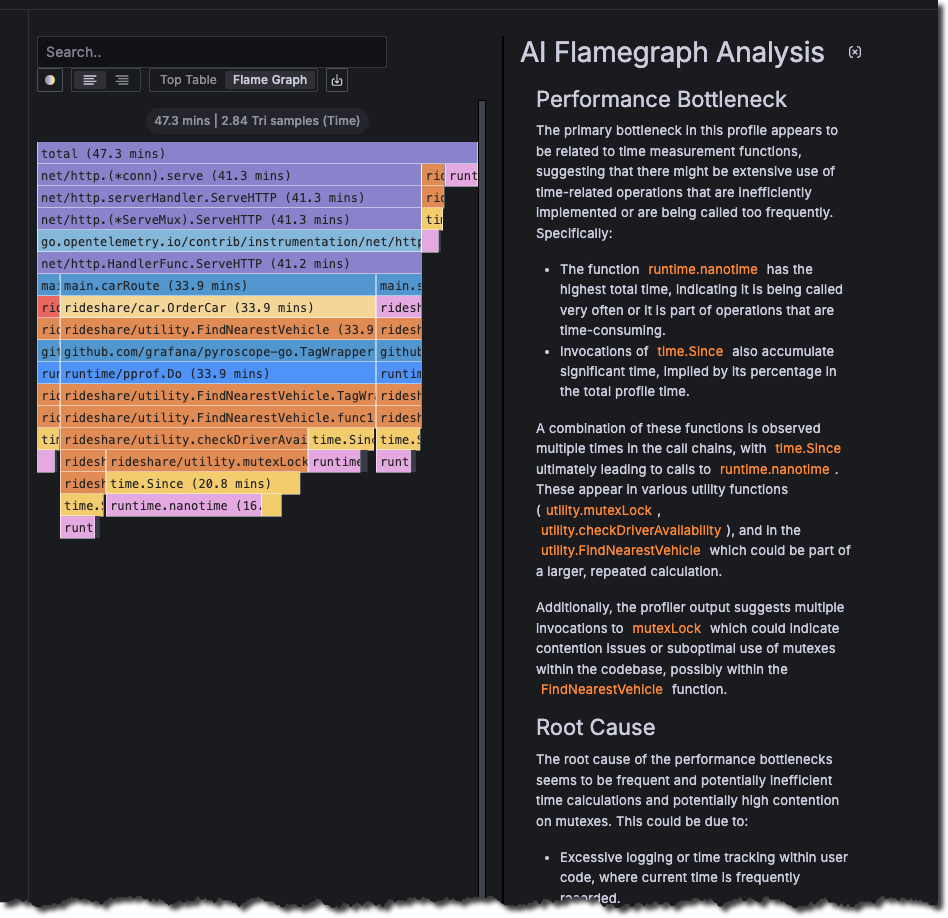Click the FindNearestVehicle highlighted function name
Viewport: 948px width, 918px height.
[601, 689]
